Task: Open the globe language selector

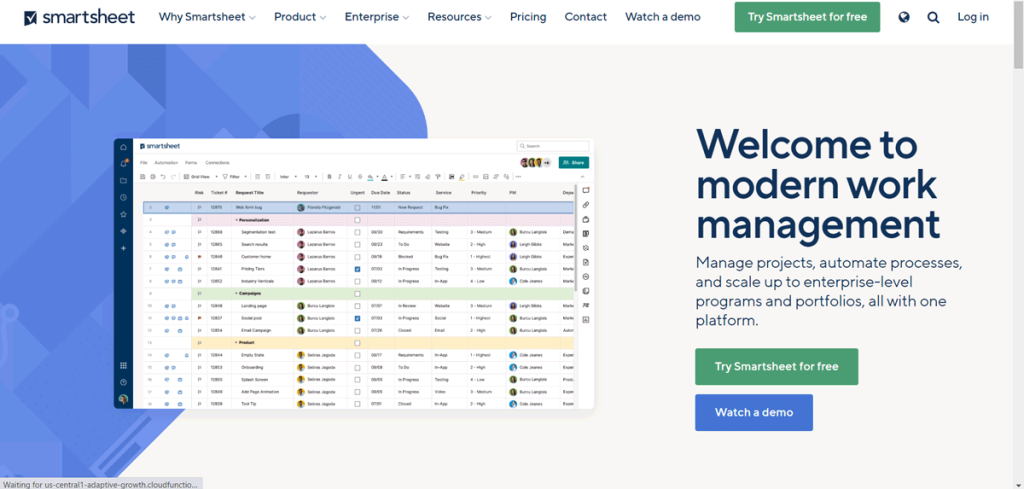Action: click(x=904, y=17)
